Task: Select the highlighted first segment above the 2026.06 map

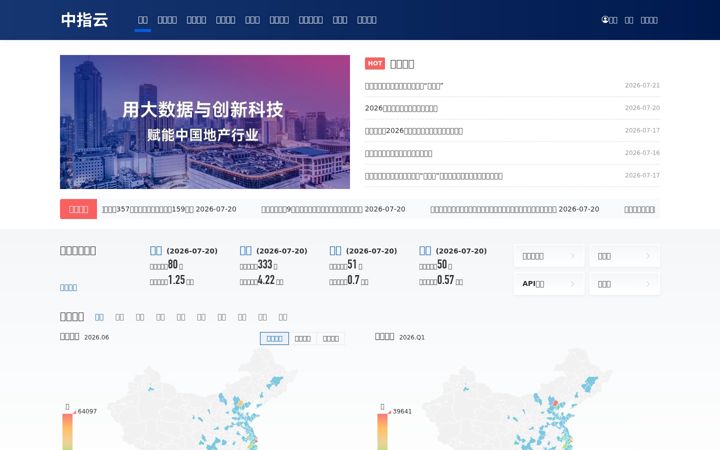Action: 274,338
